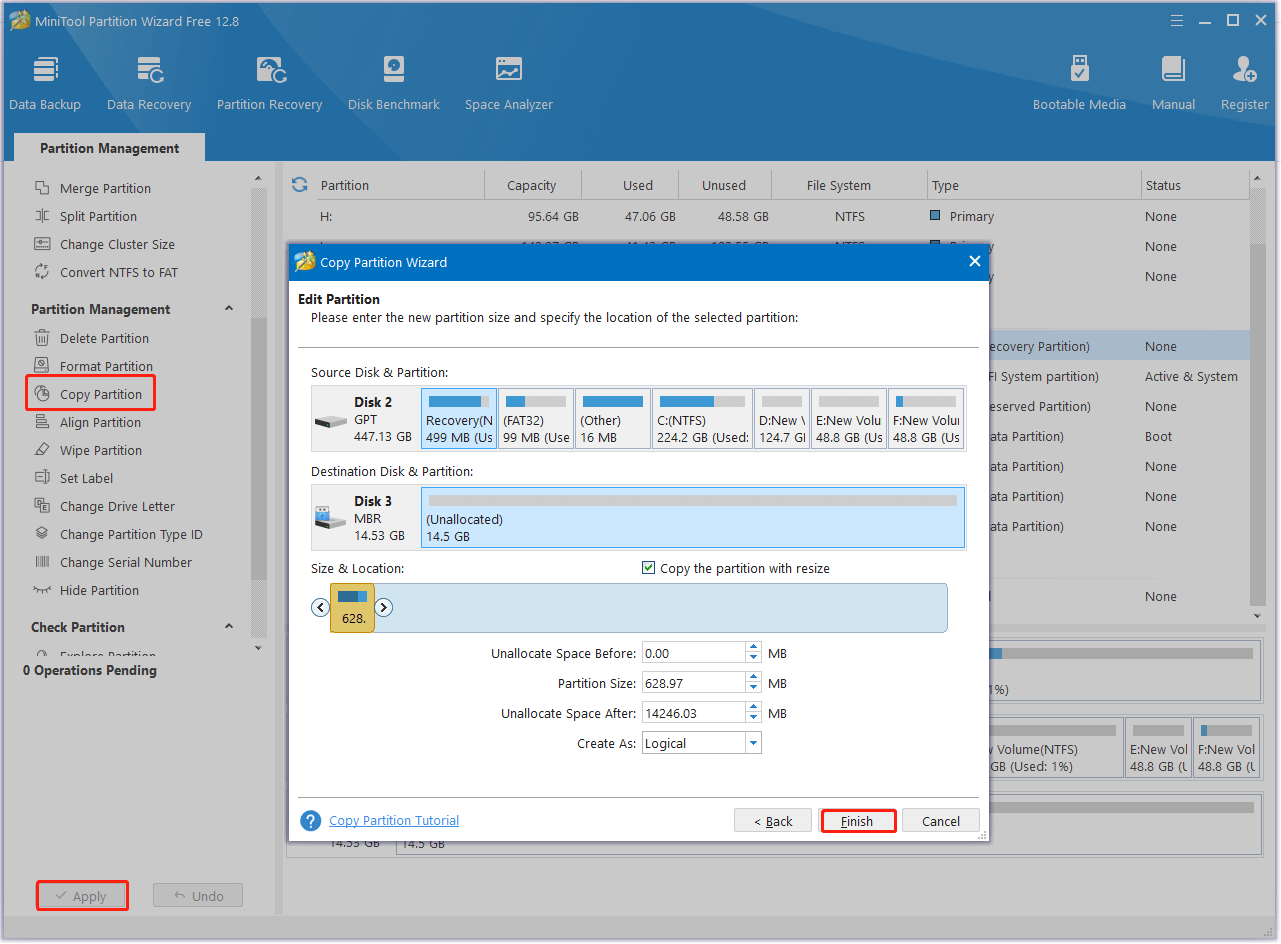Select Wipe Partition in the sidebar
The width and height of the screenshot is (1281, 944).
(x=101, y=450)
